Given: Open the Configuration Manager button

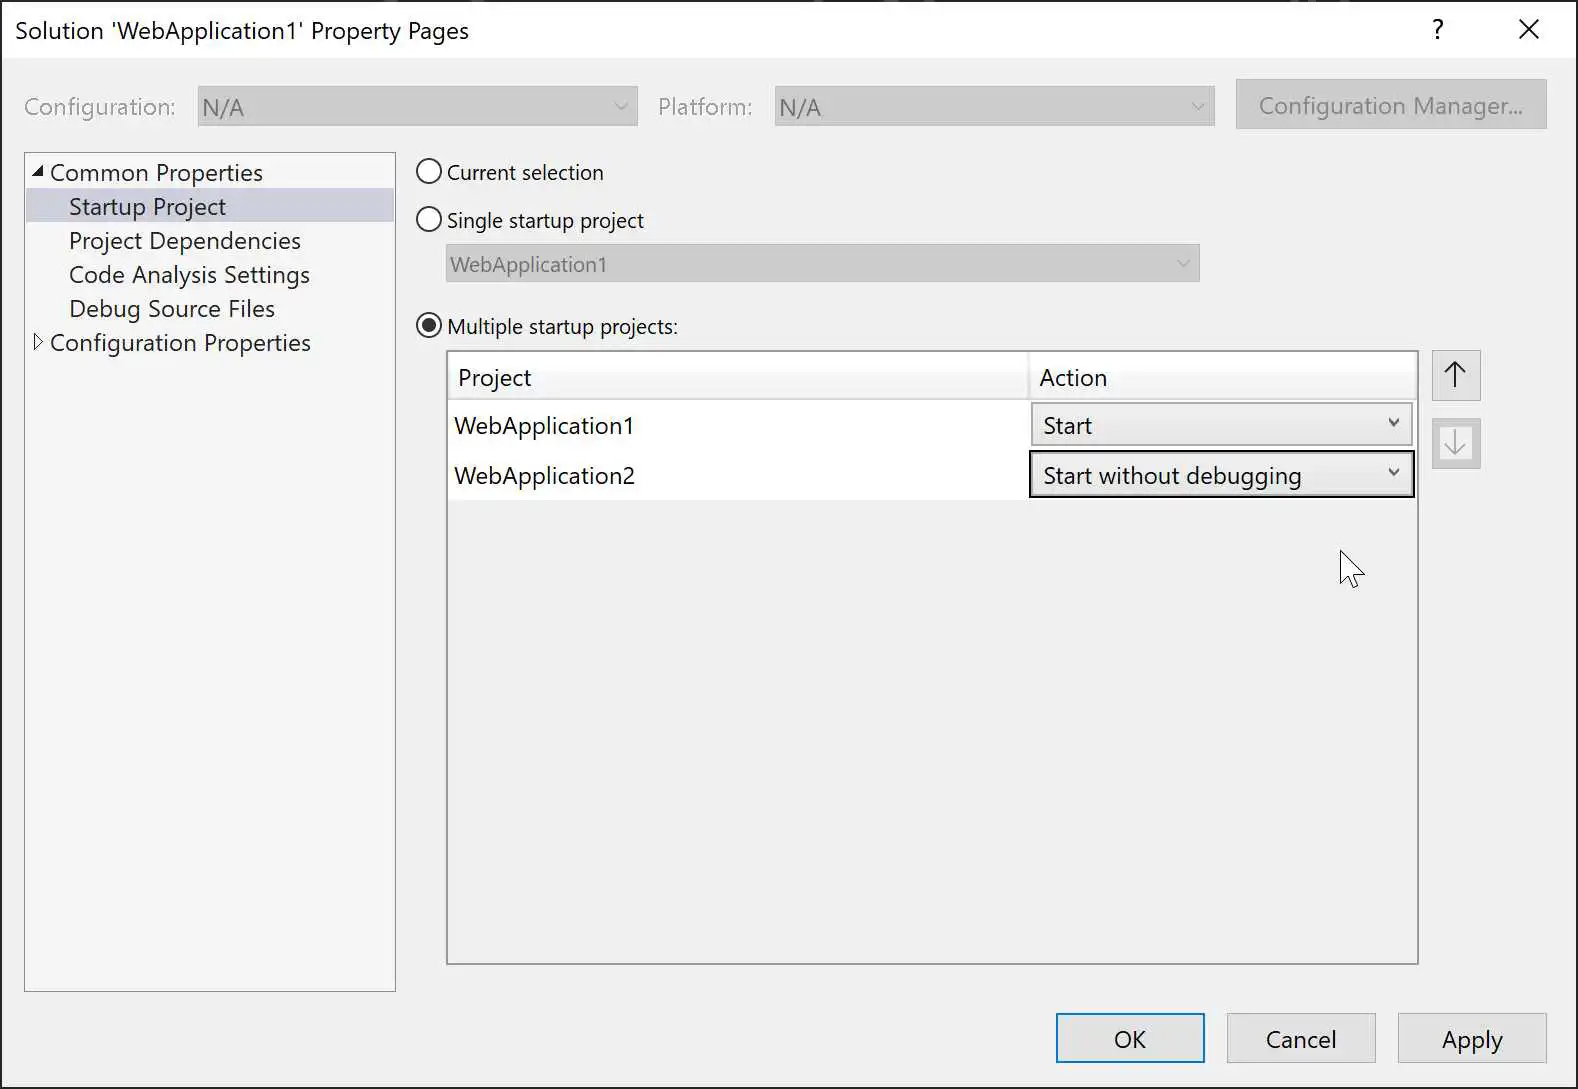Looking at the screenshot, I should click(x=1391, y=105).
